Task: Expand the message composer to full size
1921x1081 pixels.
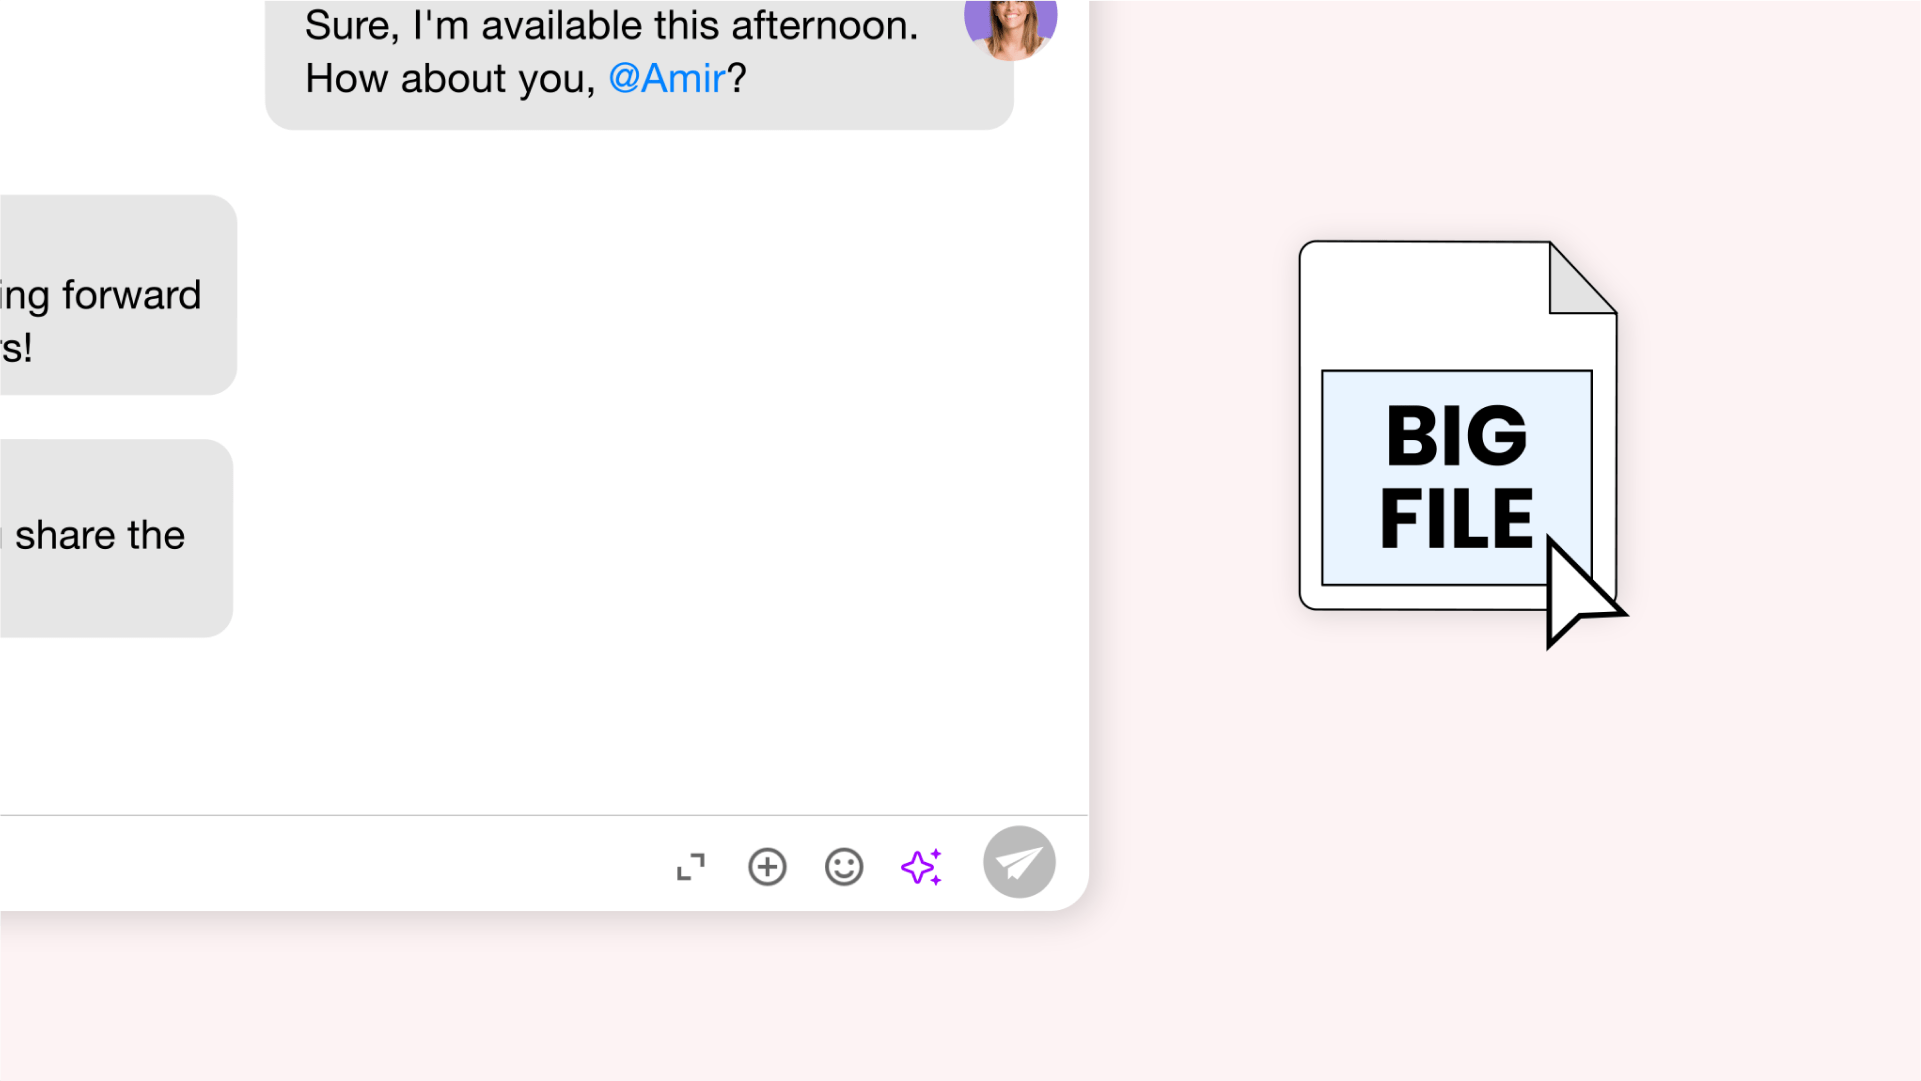Action: [x=690, y=866]
